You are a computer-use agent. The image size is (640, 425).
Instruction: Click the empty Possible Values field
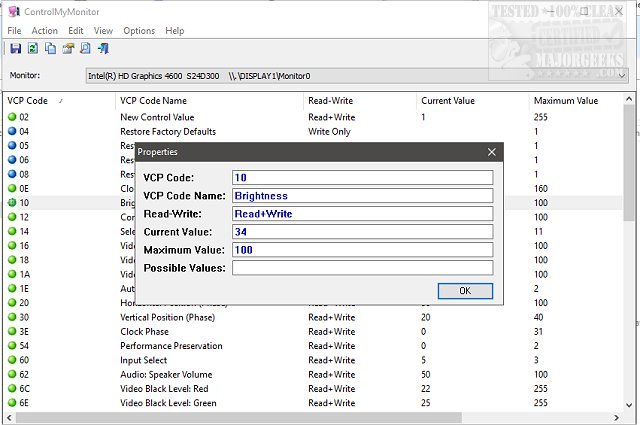[362, 268]
